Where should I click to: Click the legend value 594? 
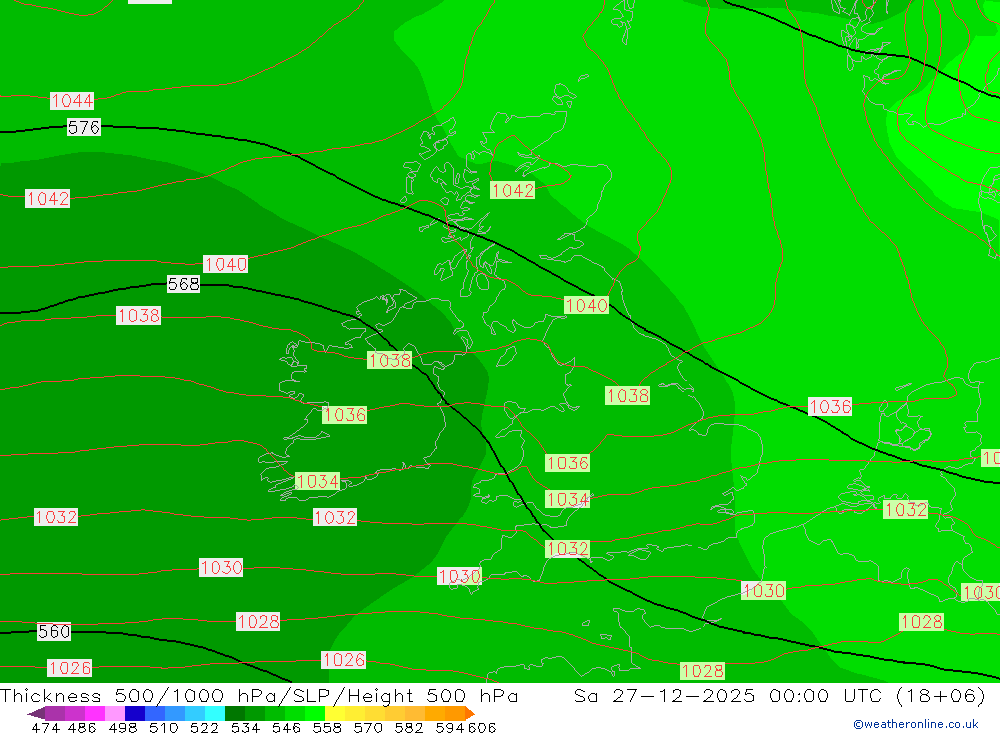pyautogui.click(x=450, y=728)
